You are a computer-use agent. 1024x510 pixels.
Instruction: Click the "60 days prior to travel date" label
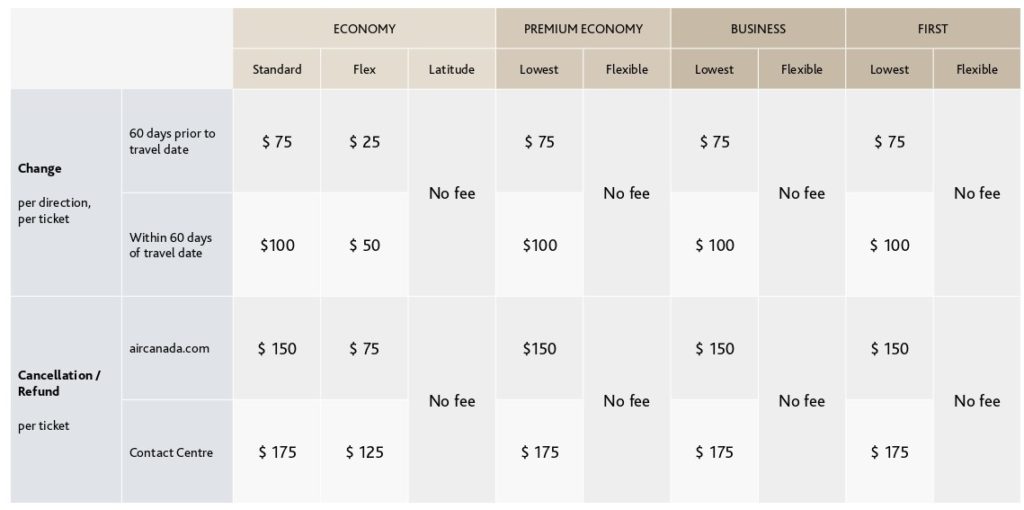coord(172,141)
